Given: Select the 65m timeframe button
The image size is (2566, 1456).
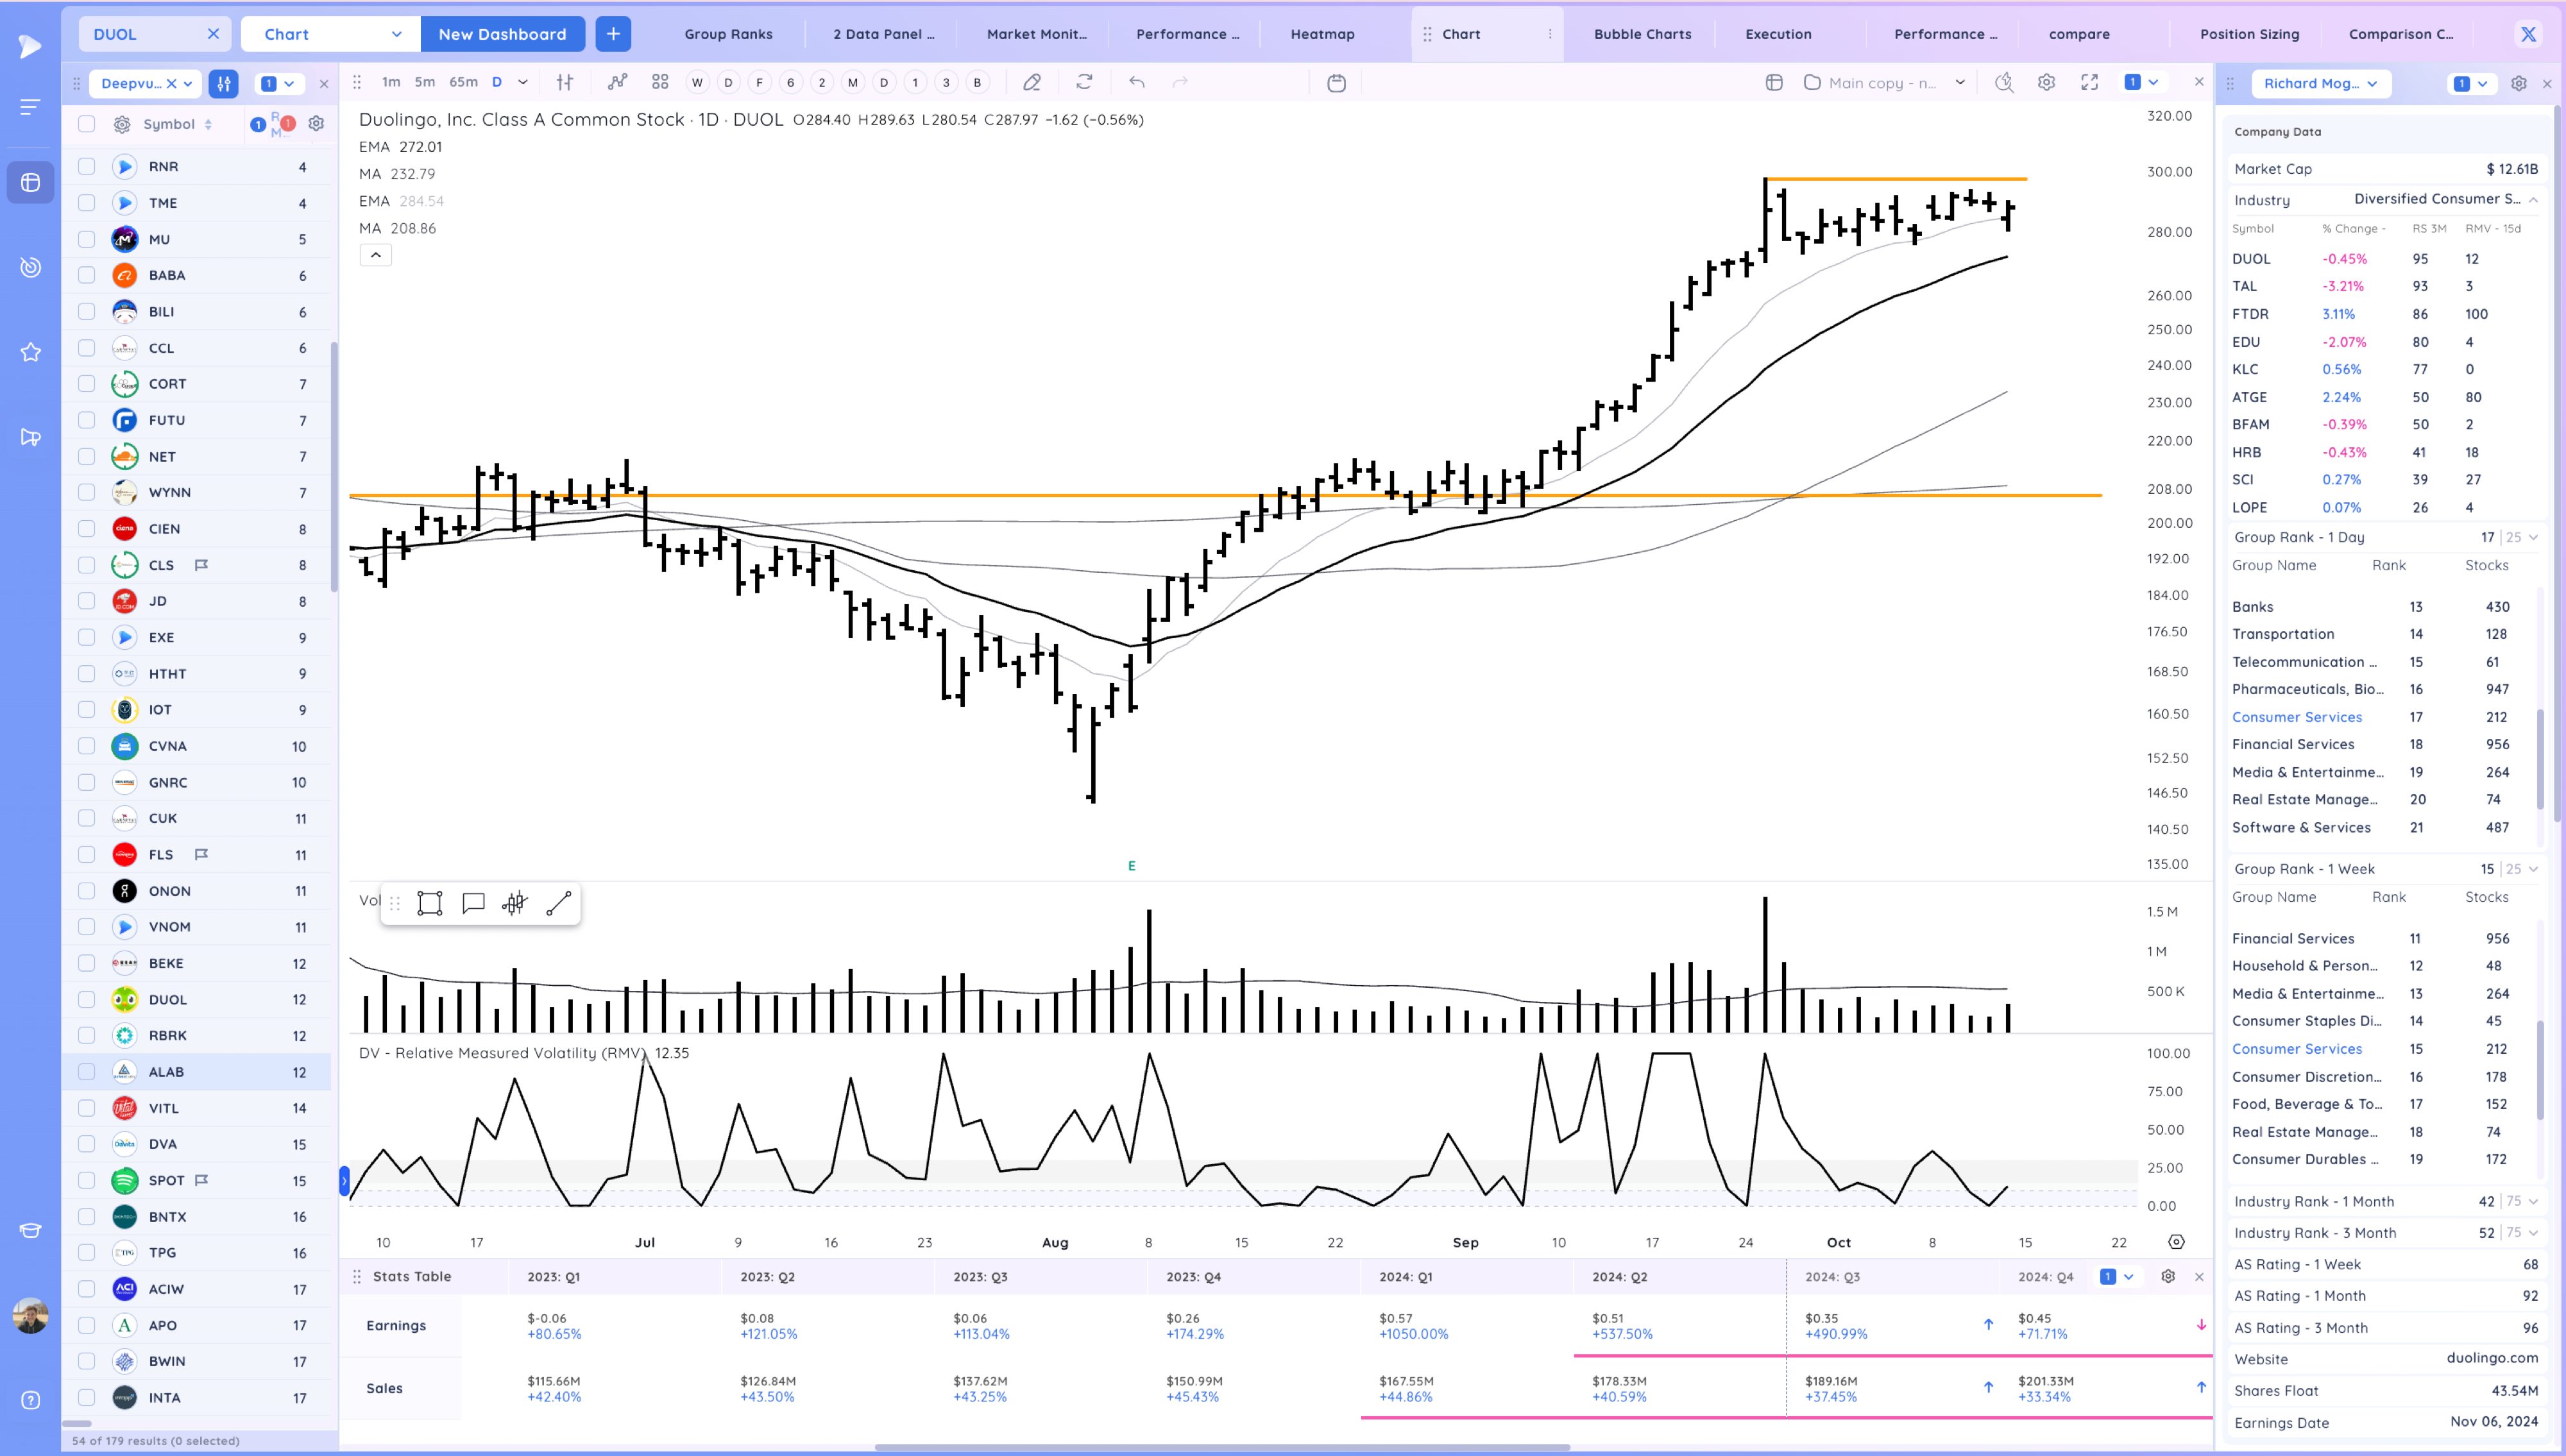Looking at the screenshot, I should (463, 83).
